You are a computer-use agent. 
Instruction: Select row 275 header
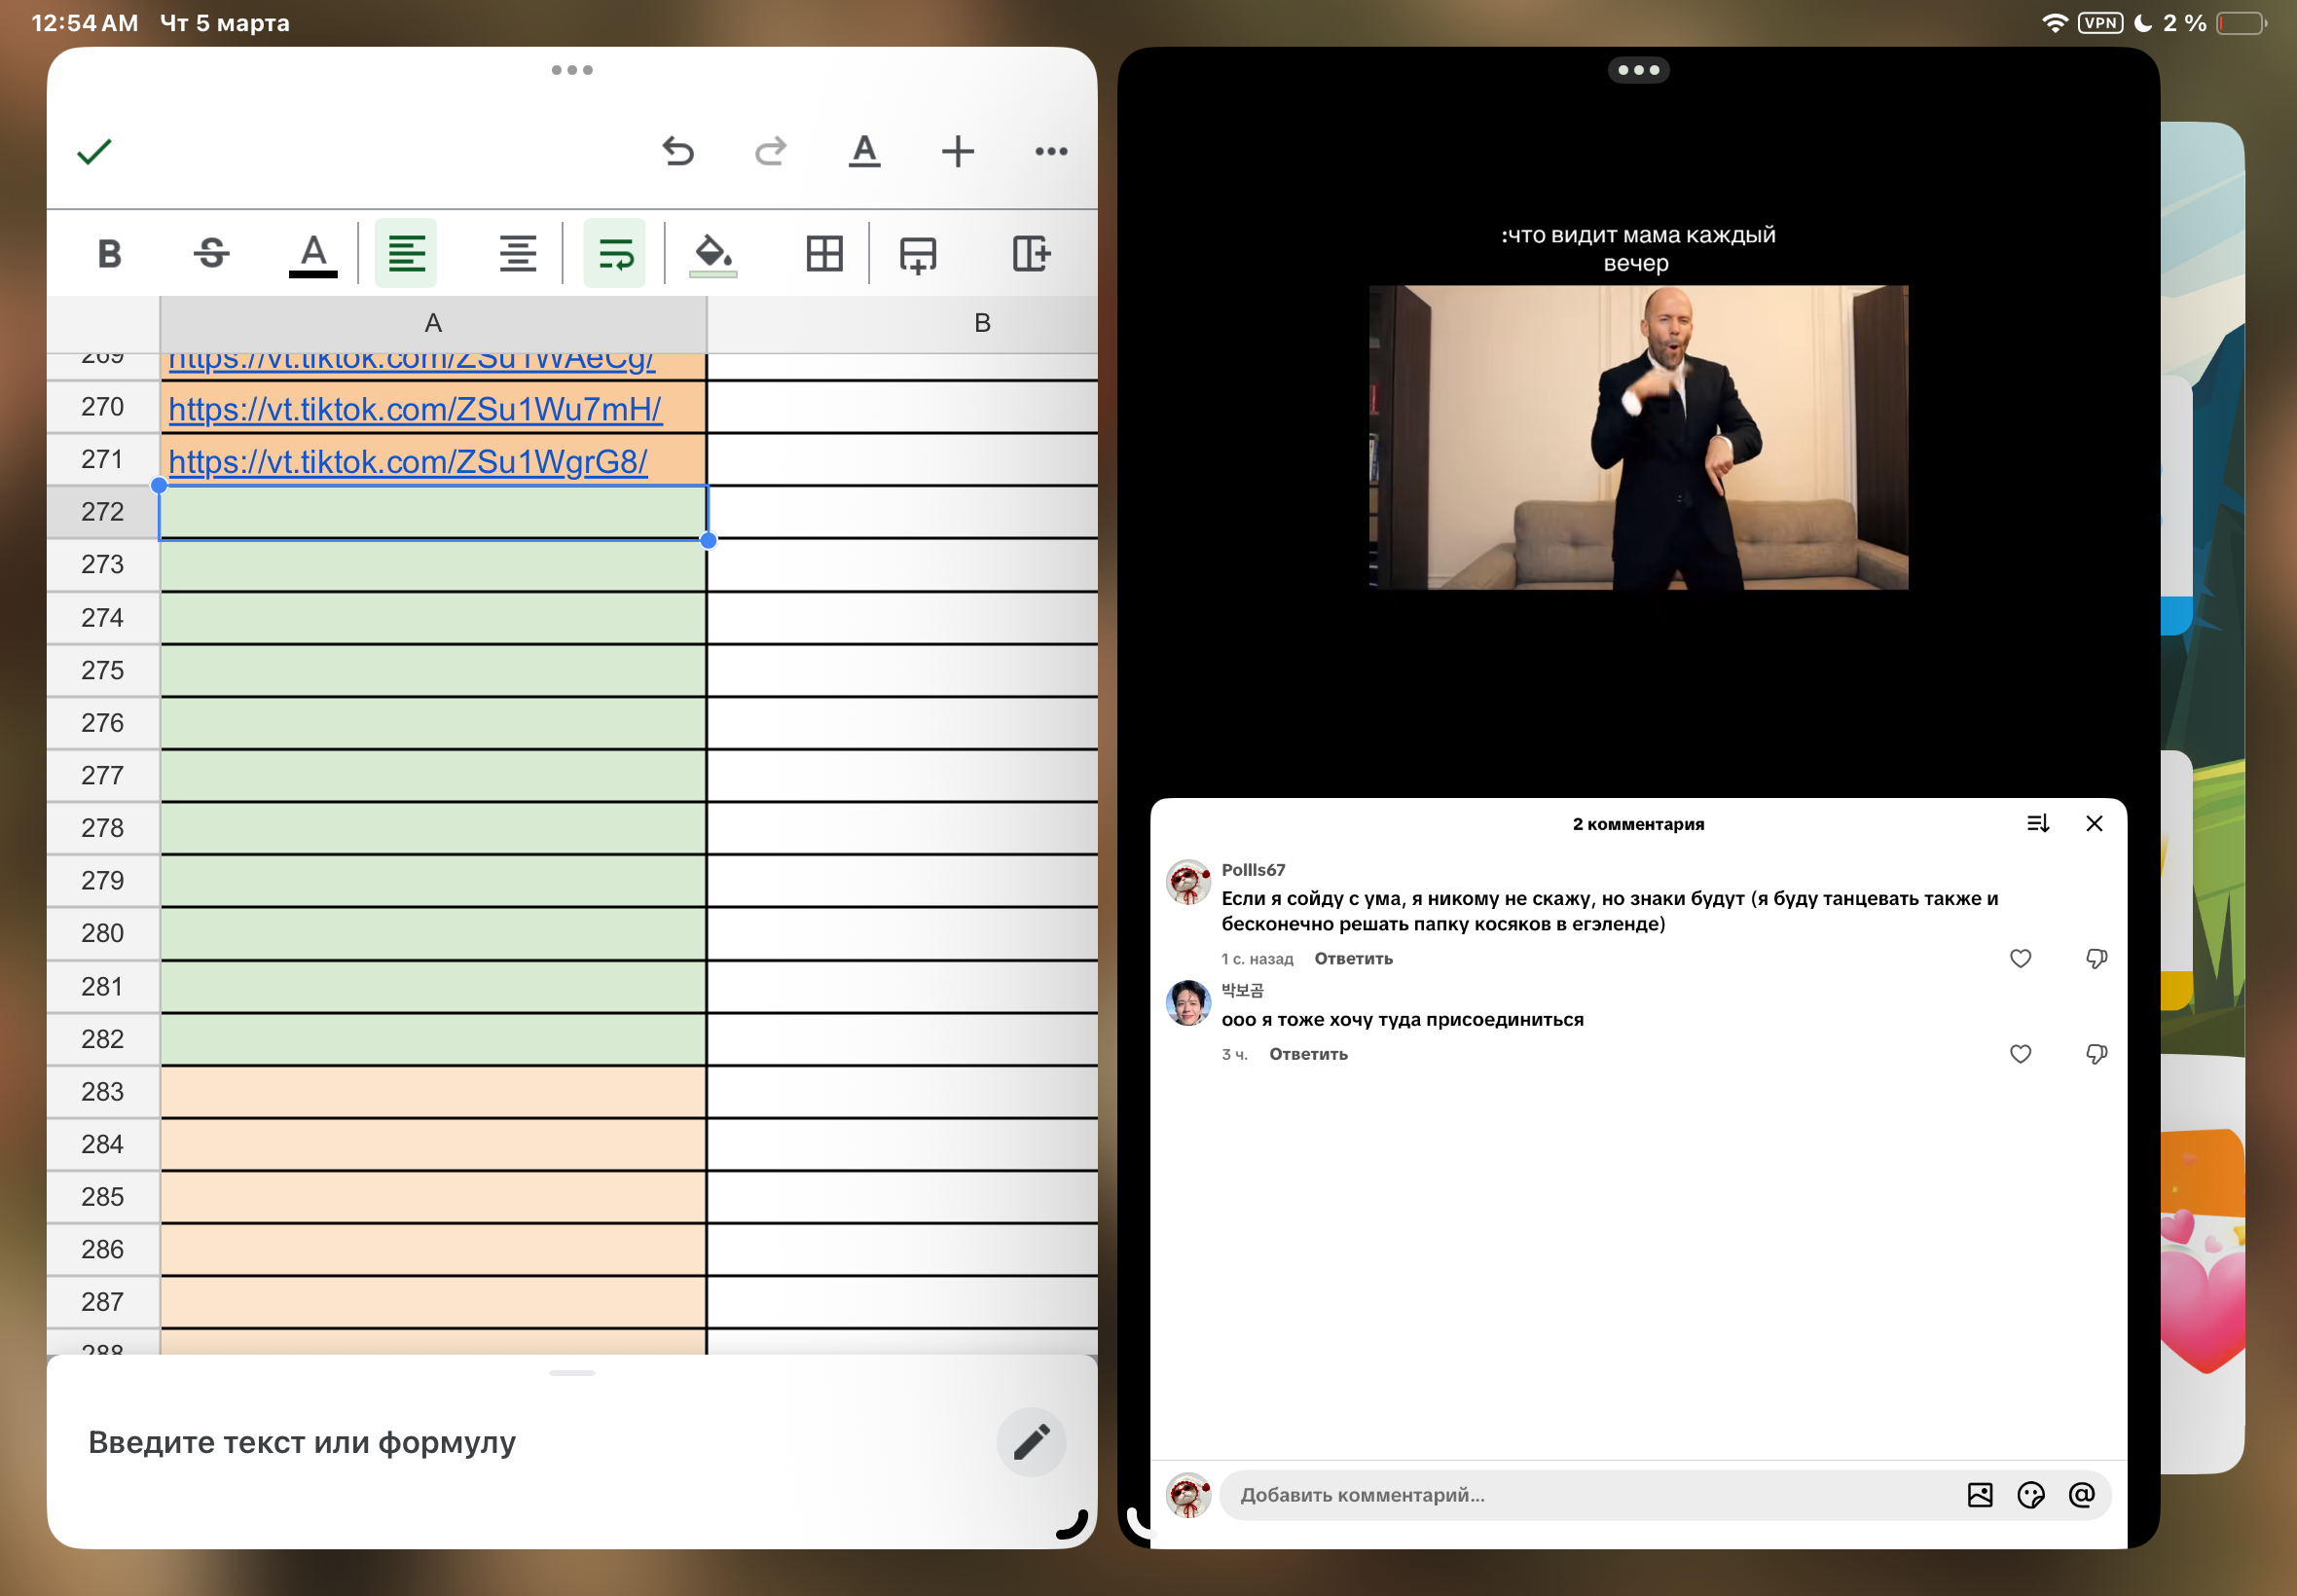[103, 670]
